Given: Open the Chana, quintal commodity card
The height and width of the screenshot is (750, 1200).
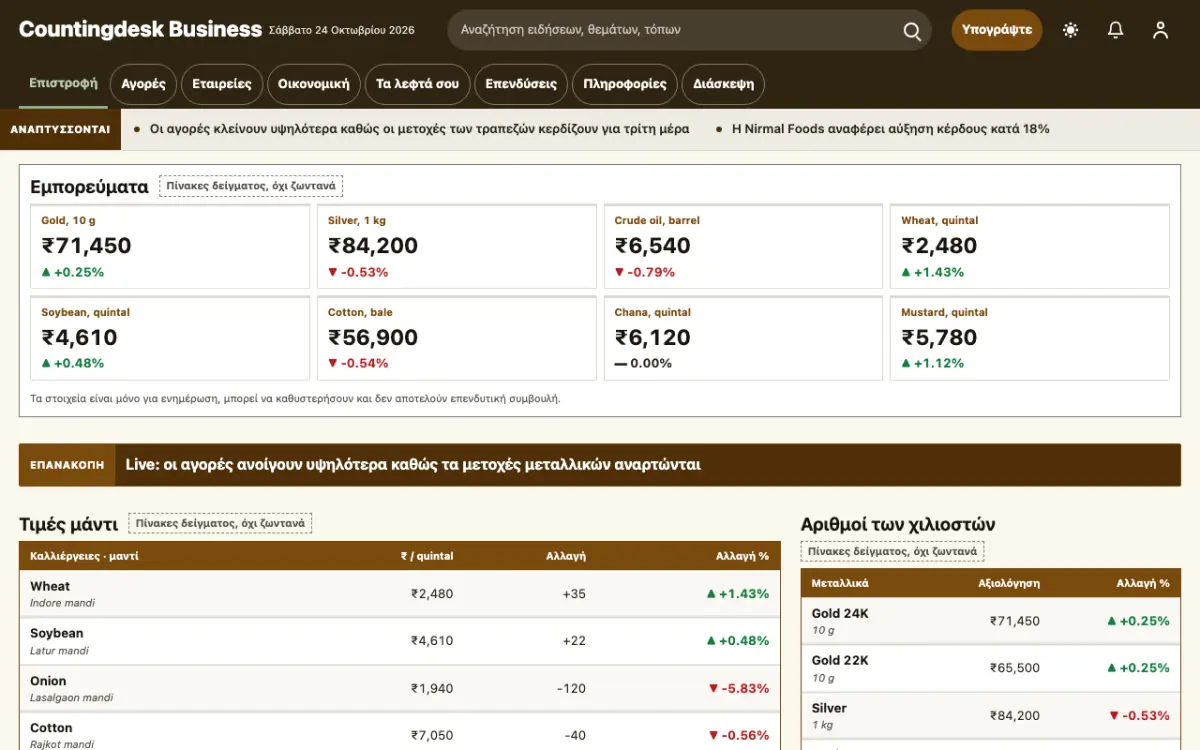Looking at the screenshot, I should (x=743, y=338).
